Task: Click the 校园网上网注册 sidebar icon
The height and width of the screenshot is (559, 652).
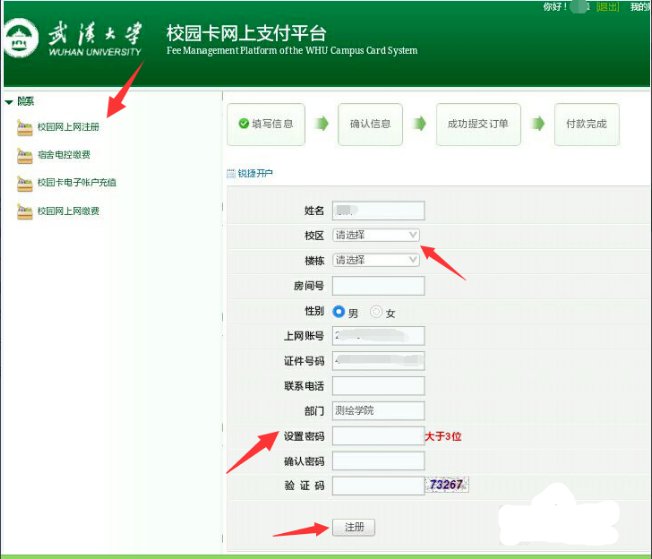Action: [25, 128]
